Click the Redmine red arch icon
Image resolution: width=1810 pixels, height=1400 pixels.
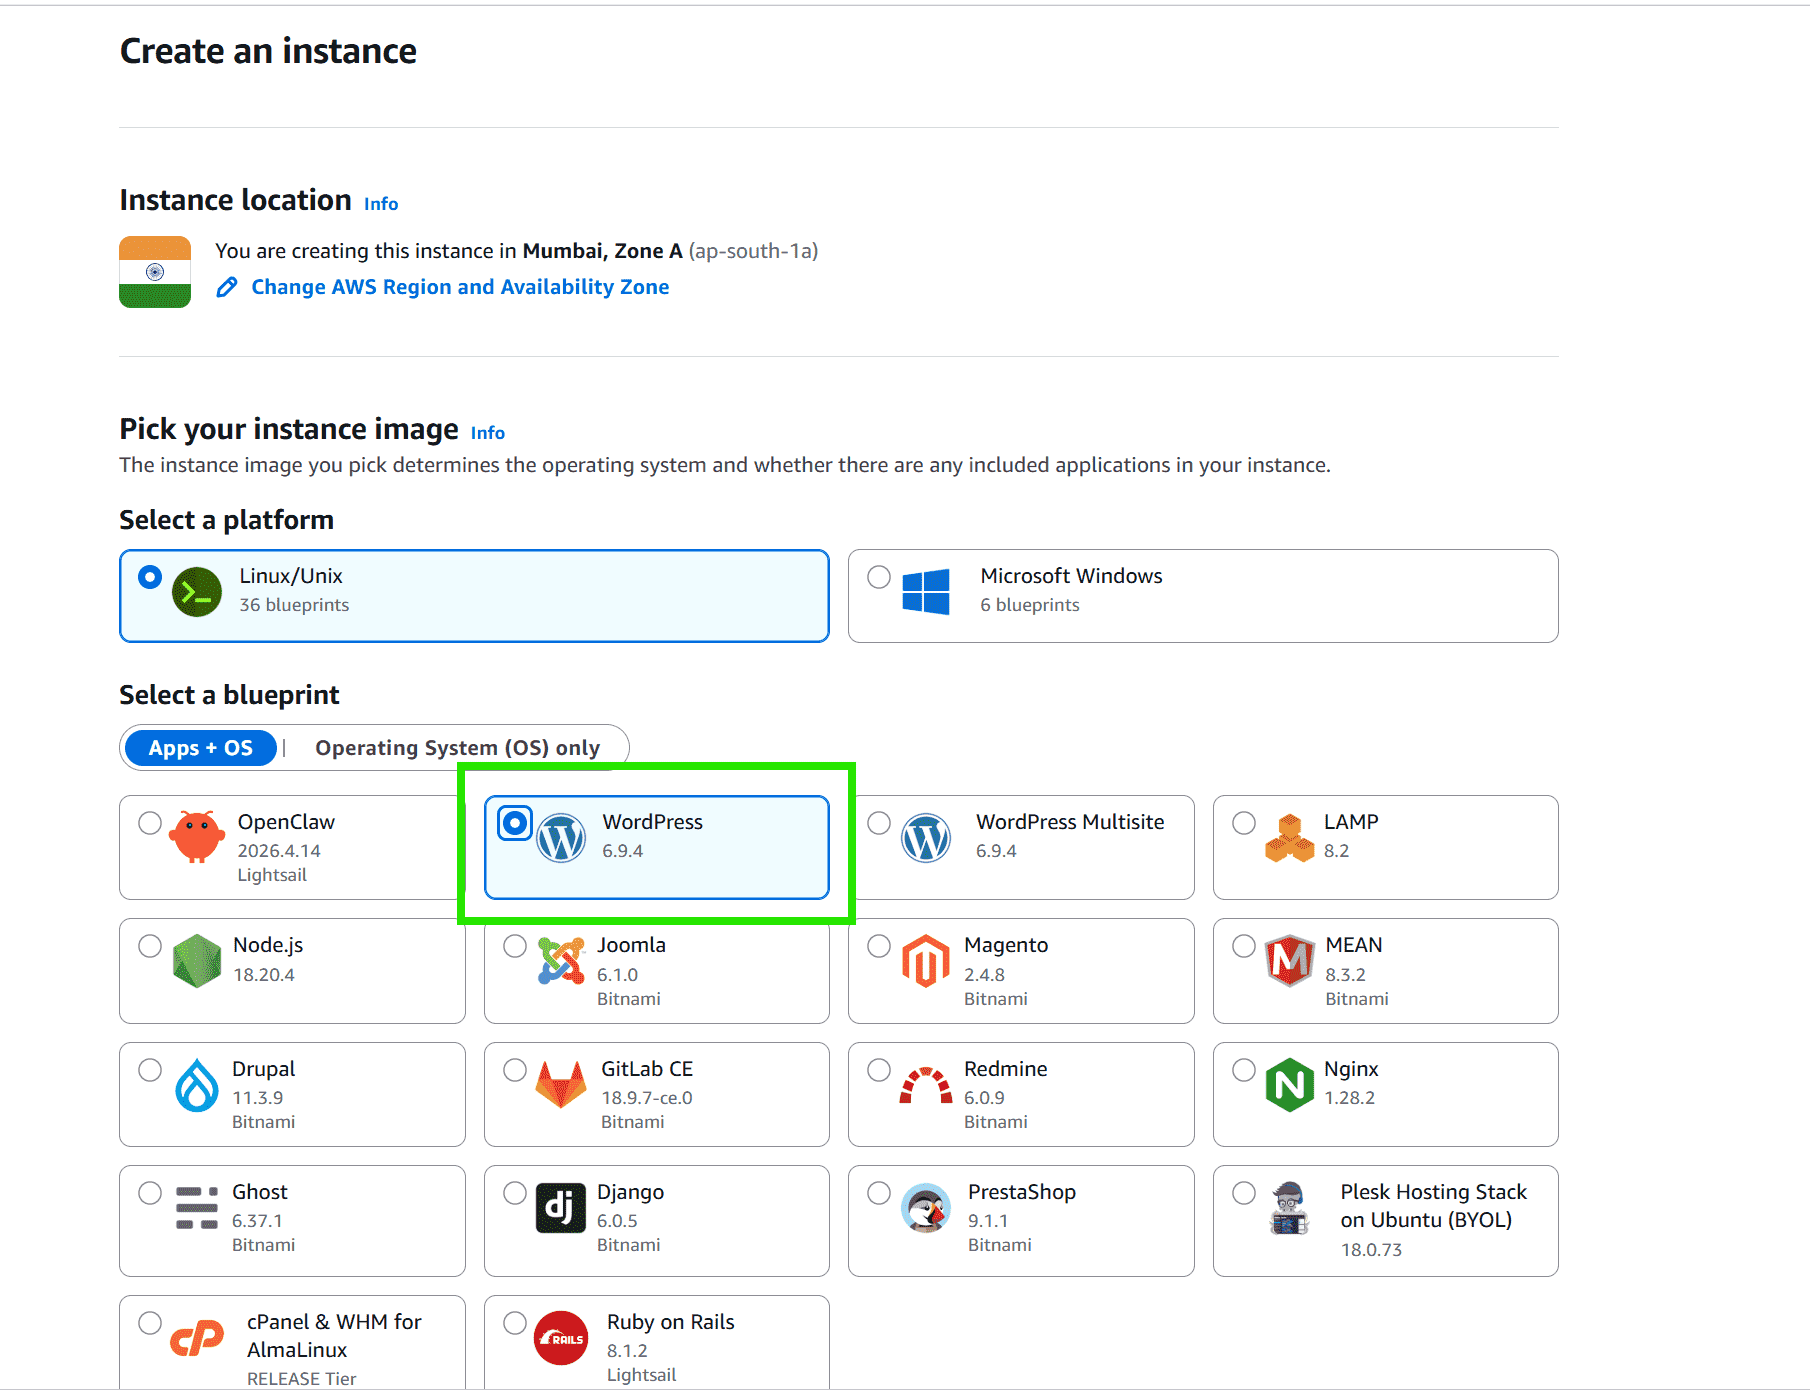point(926,1085)
